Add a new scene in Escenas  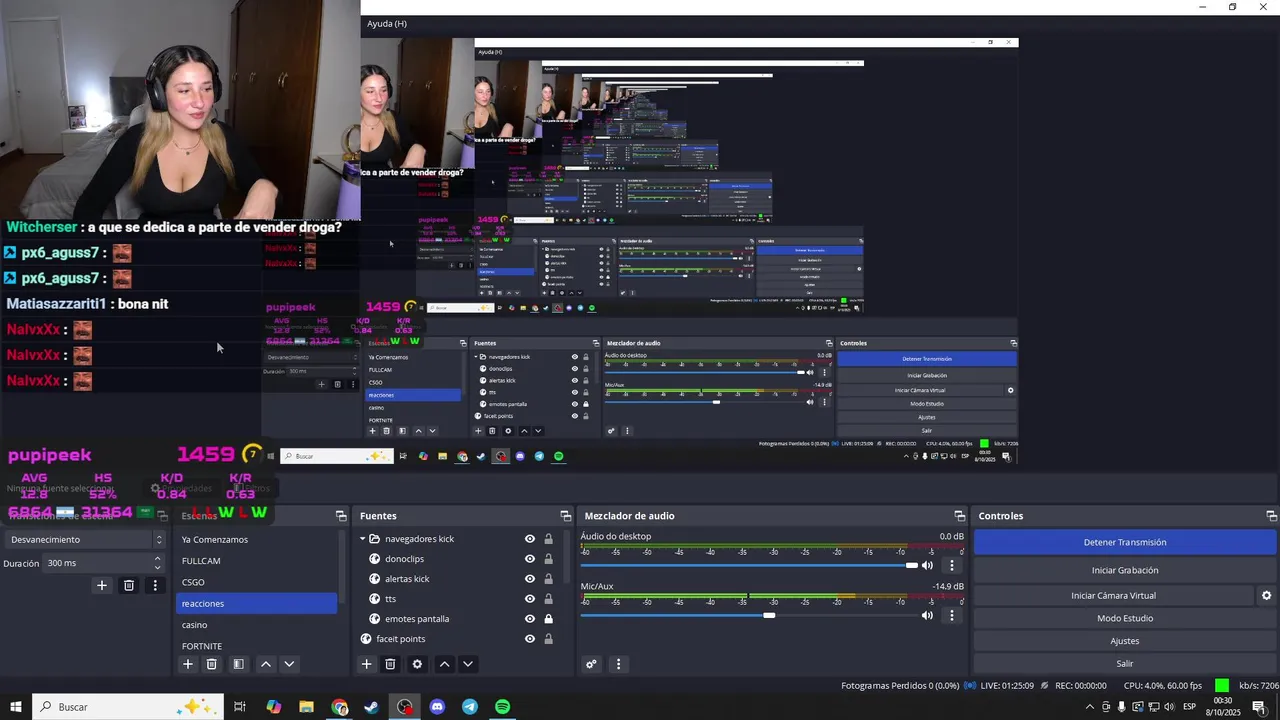coord(187,664)
